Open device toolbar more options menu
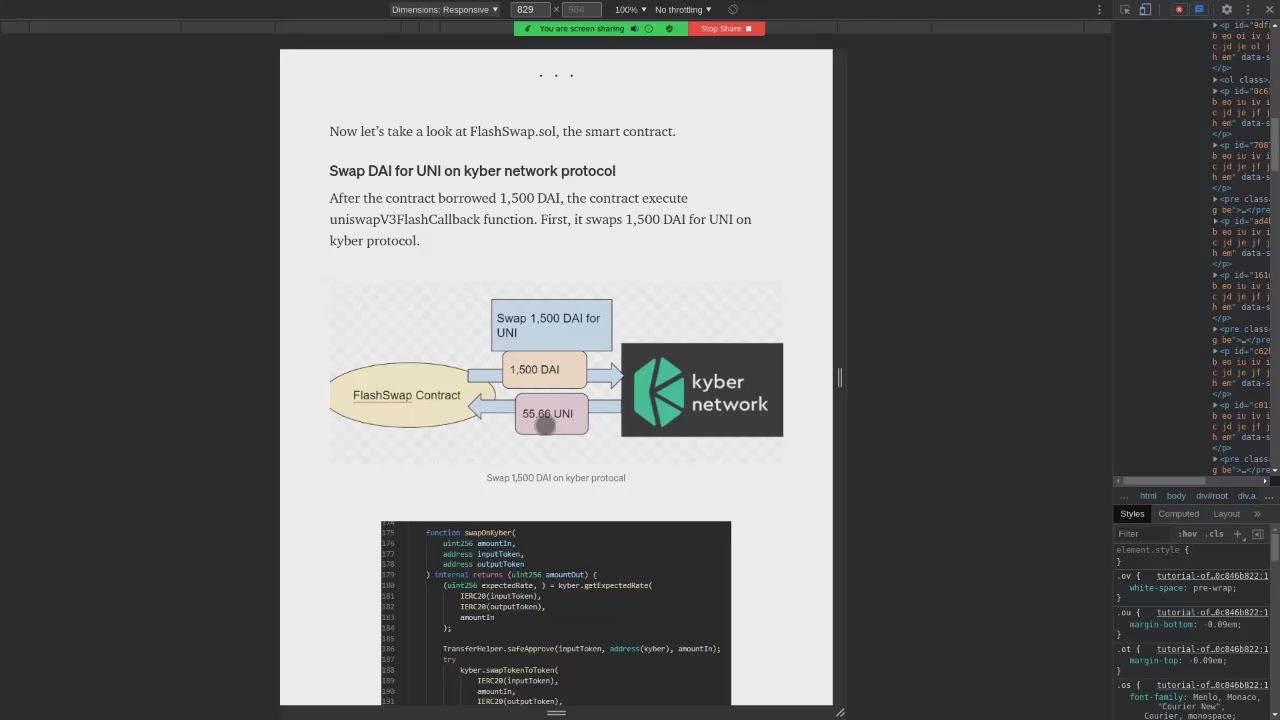1280x720 pixels. [x=1099, y=9]
